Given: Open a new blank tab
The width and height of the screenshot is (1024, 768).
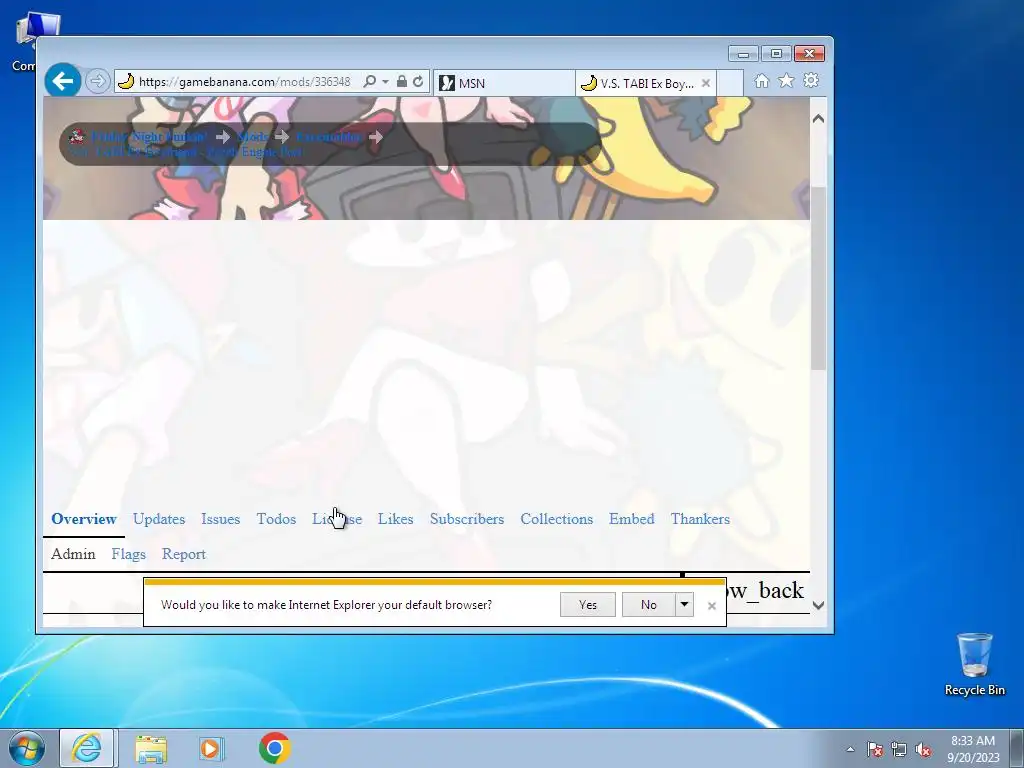Looking at the screenshot, I should 730,83.
